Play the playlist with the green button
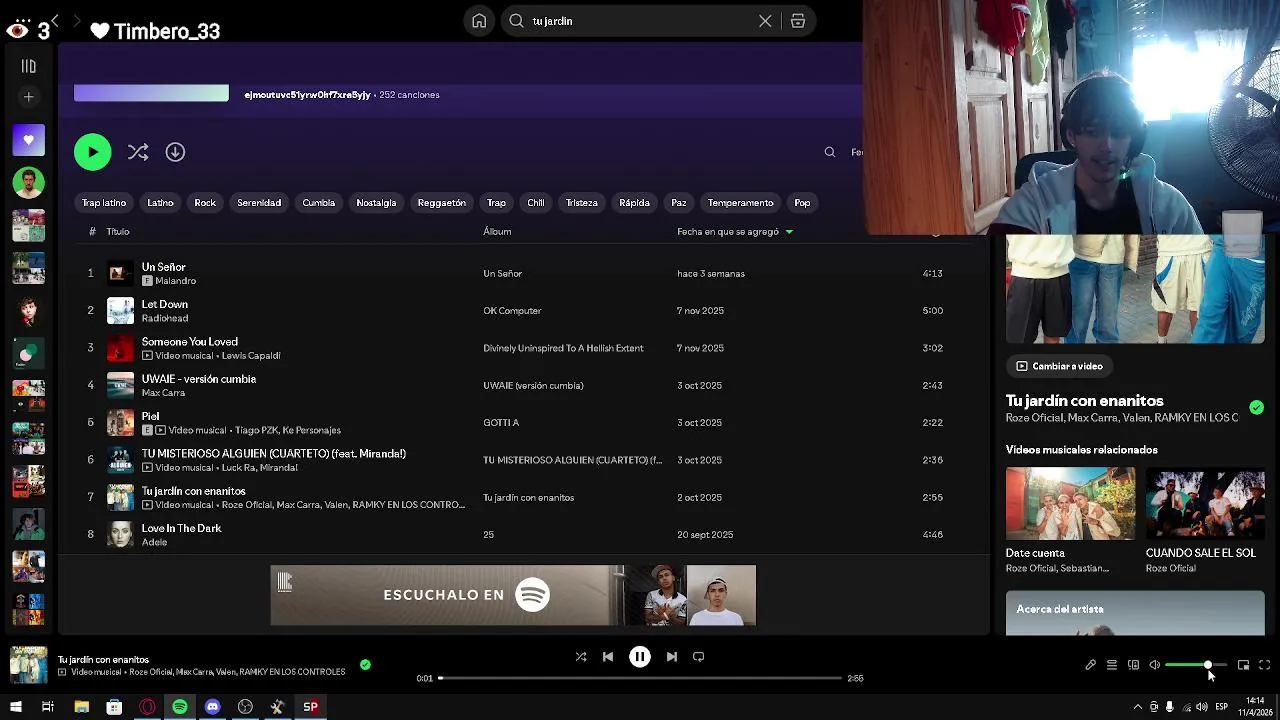Viewport: 1280px width, 720px height. pos(92,152)
